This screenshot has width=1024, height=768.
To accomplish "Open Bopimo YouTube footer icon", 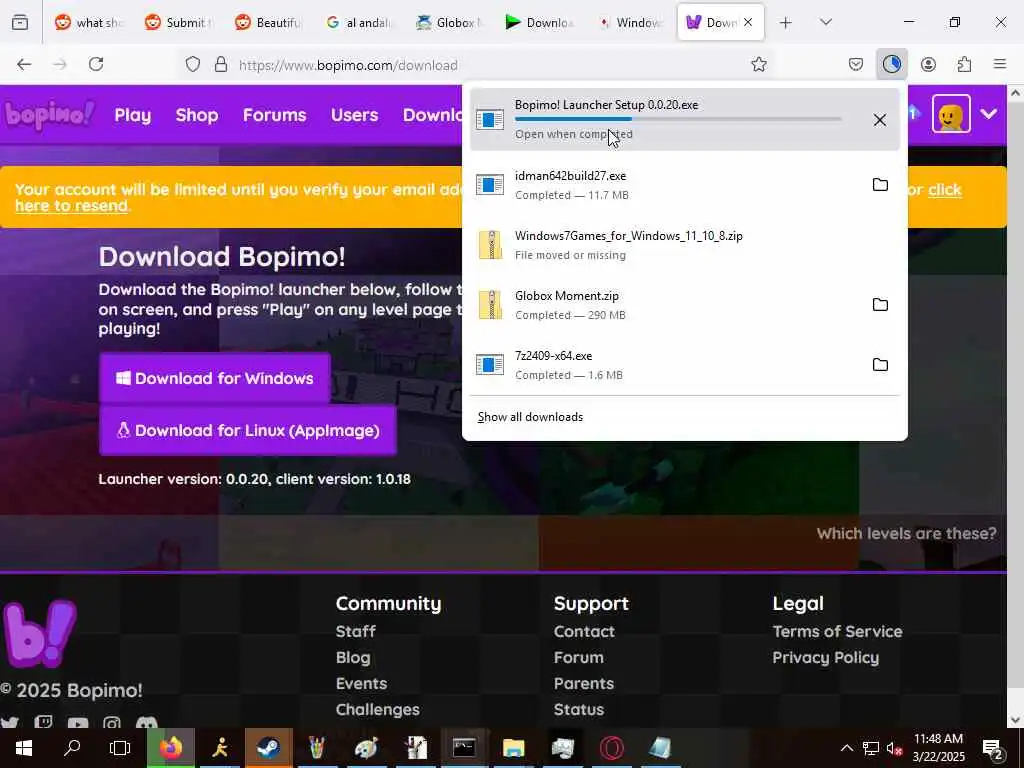I will pyautogui.click(x=78, y=724).
